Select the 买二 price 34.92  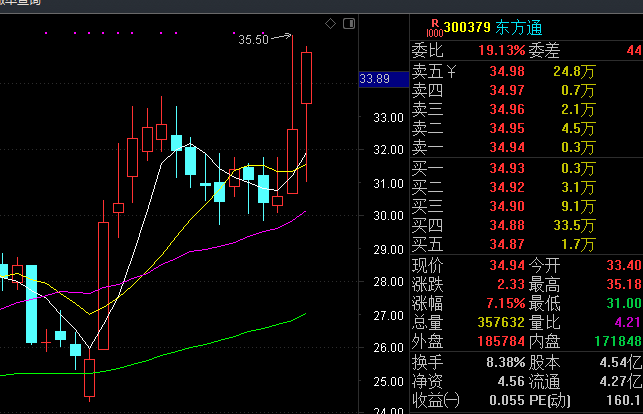click(507, 187)
